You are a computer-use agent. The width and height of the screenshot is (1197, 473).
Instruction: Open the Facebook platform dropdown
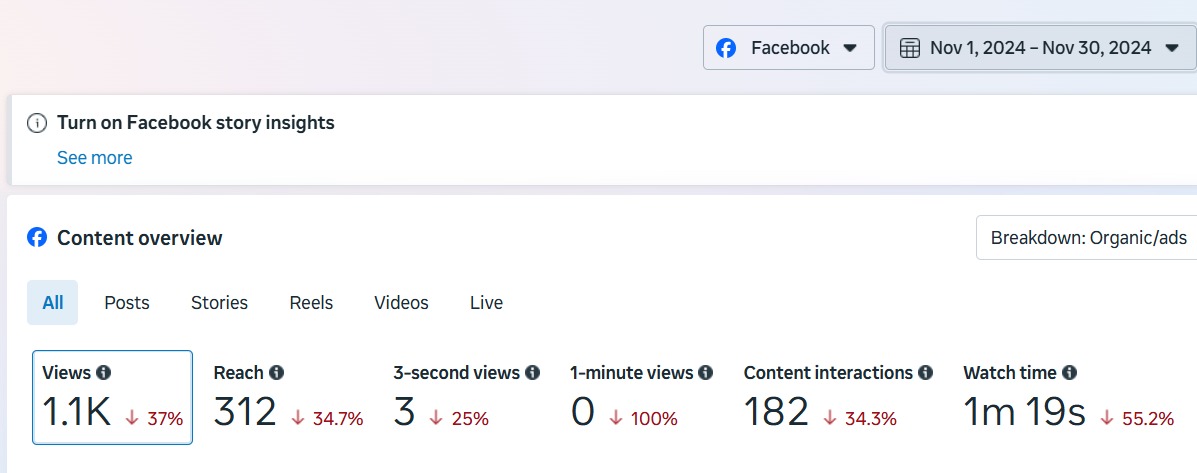pos(788,48)
